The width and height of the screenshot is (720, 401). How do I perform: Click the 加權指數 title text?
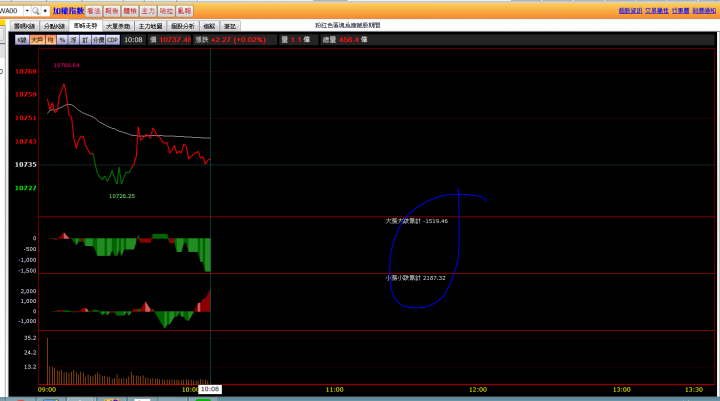pos(68,11)
